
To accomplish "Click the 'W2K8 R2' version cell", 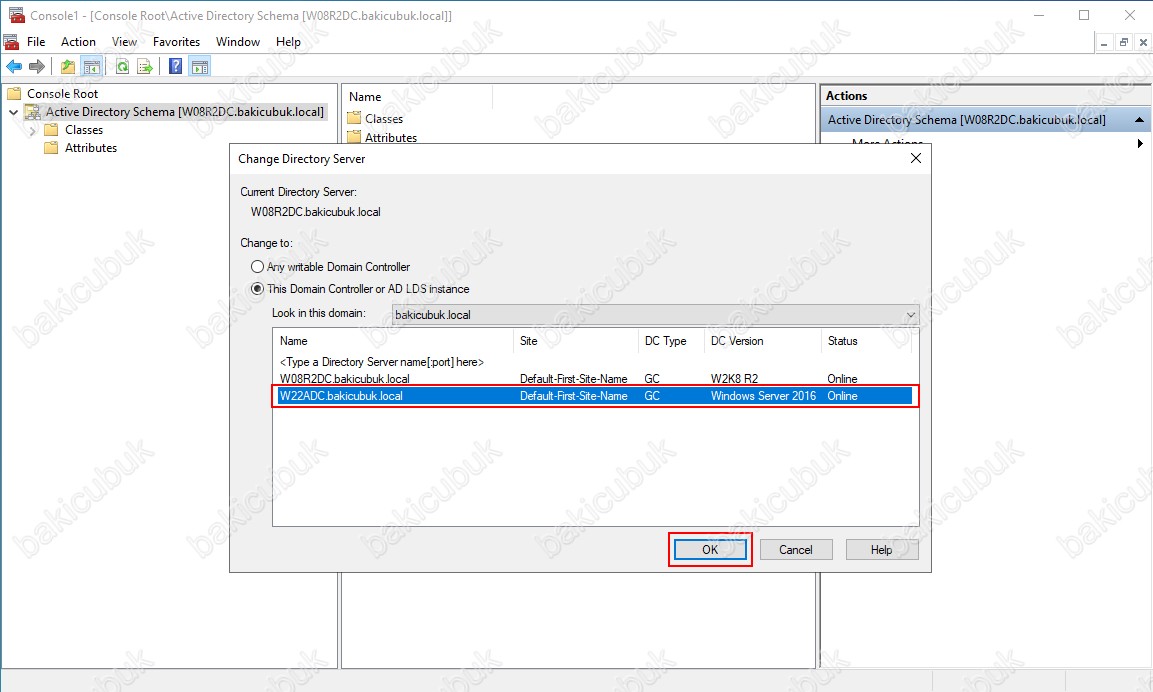I will 734,379.
